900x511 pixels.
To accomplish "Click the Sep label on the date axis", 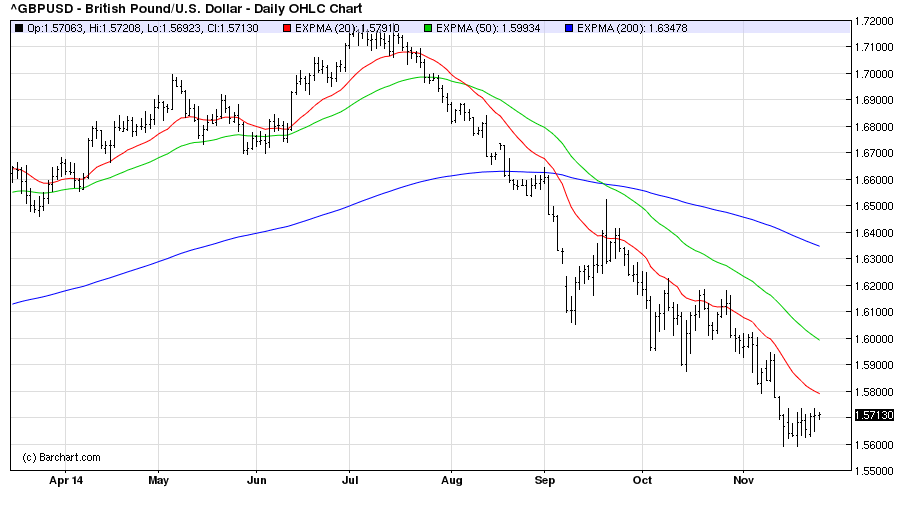I will tap(544, 480).
